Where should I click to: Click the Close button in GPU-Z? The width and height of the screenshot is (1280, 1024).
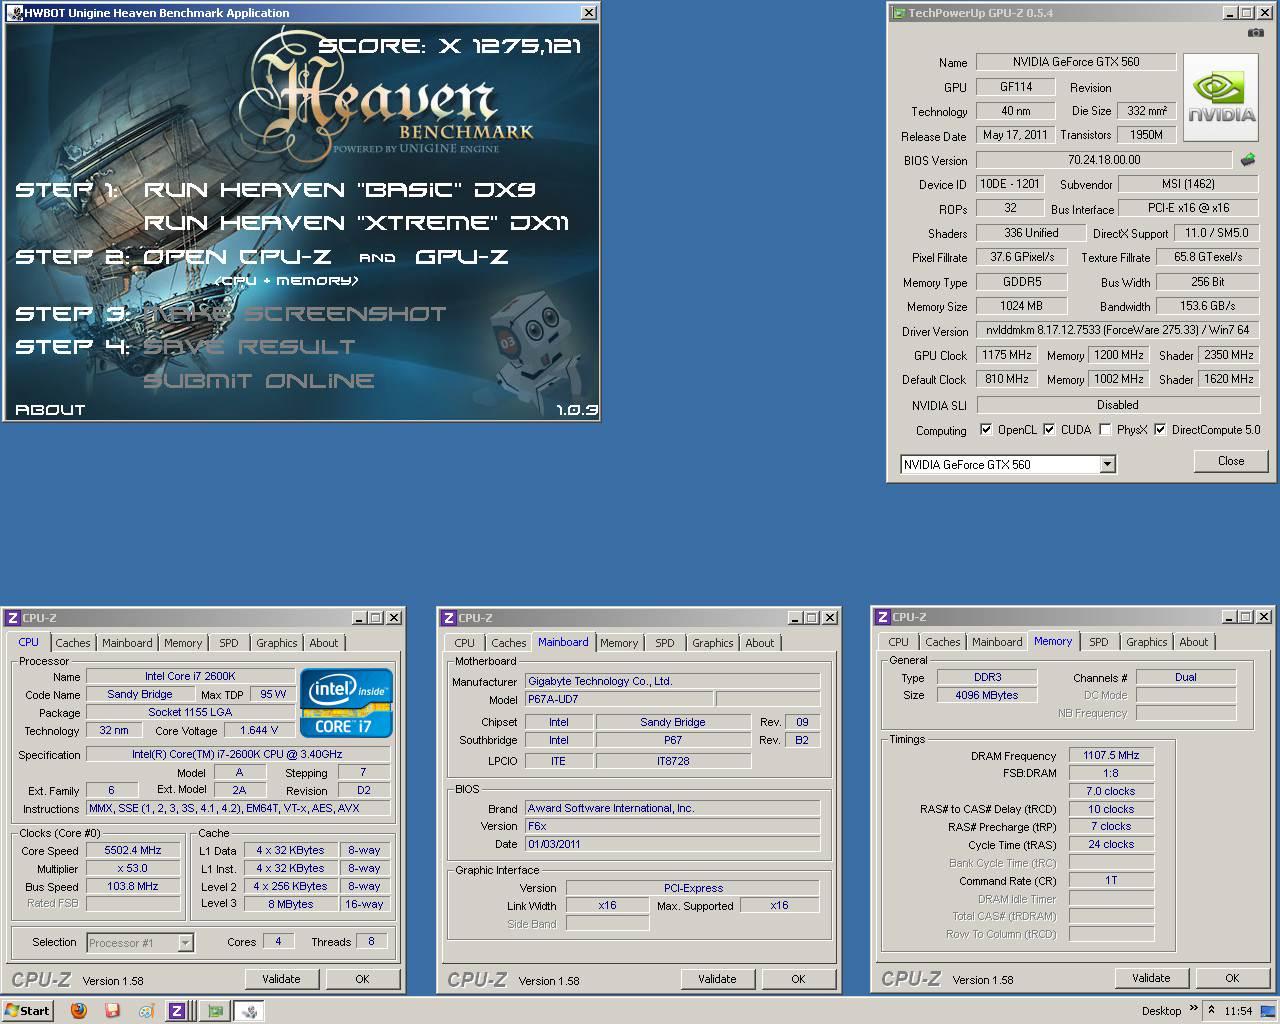coord(1231,461)
